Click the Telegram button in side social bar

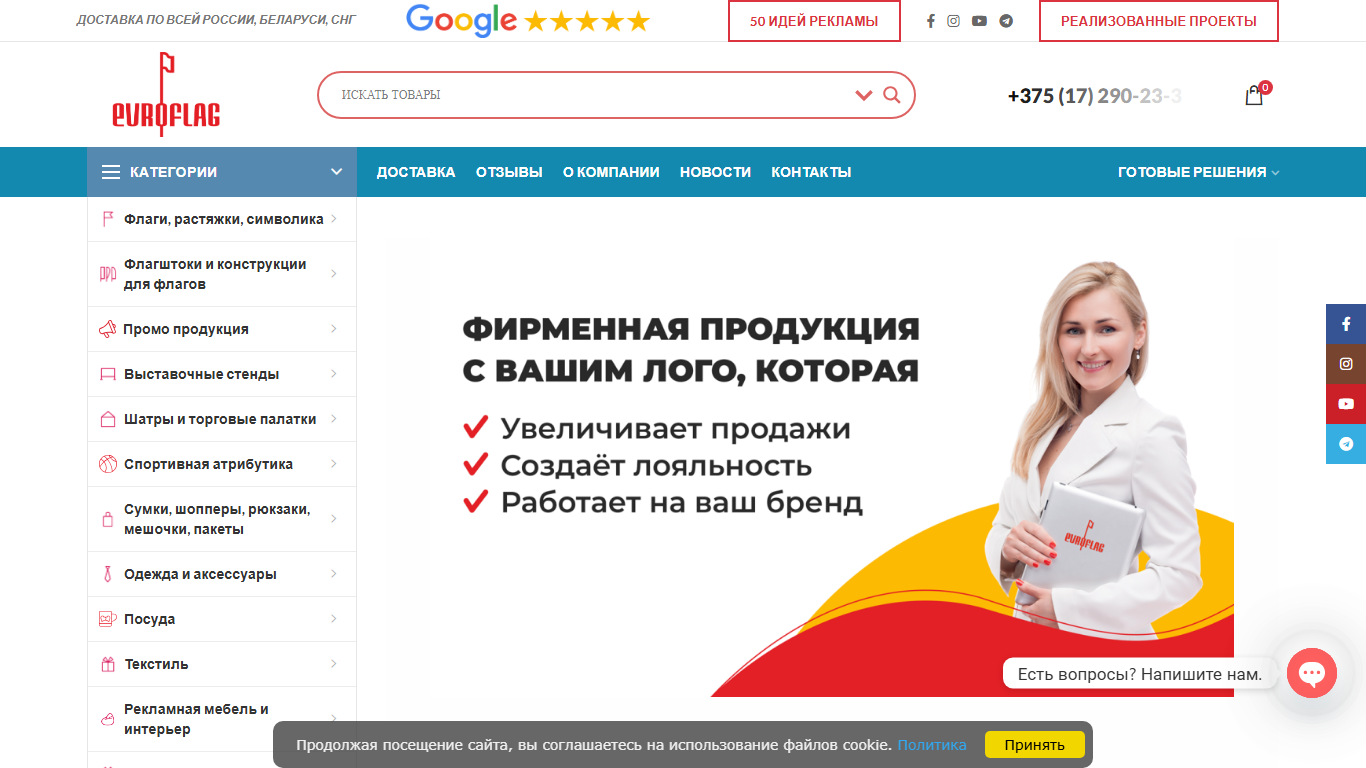coord(1346,444)
